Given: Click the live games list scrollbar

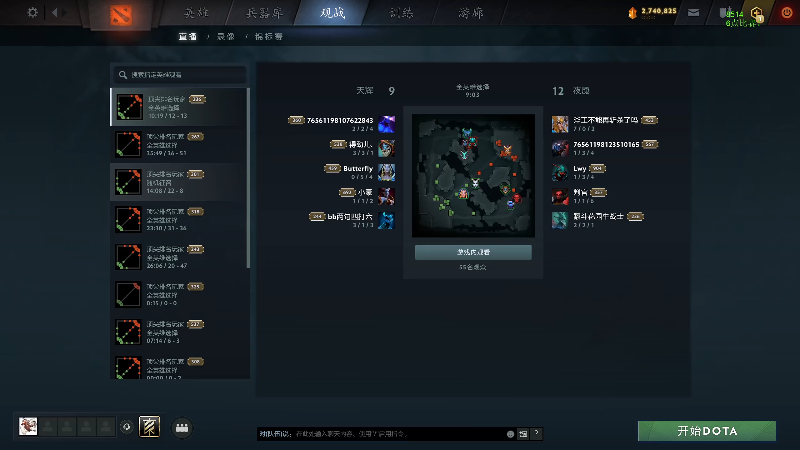Looking at the screenshot, I should [x=248, y=178].
